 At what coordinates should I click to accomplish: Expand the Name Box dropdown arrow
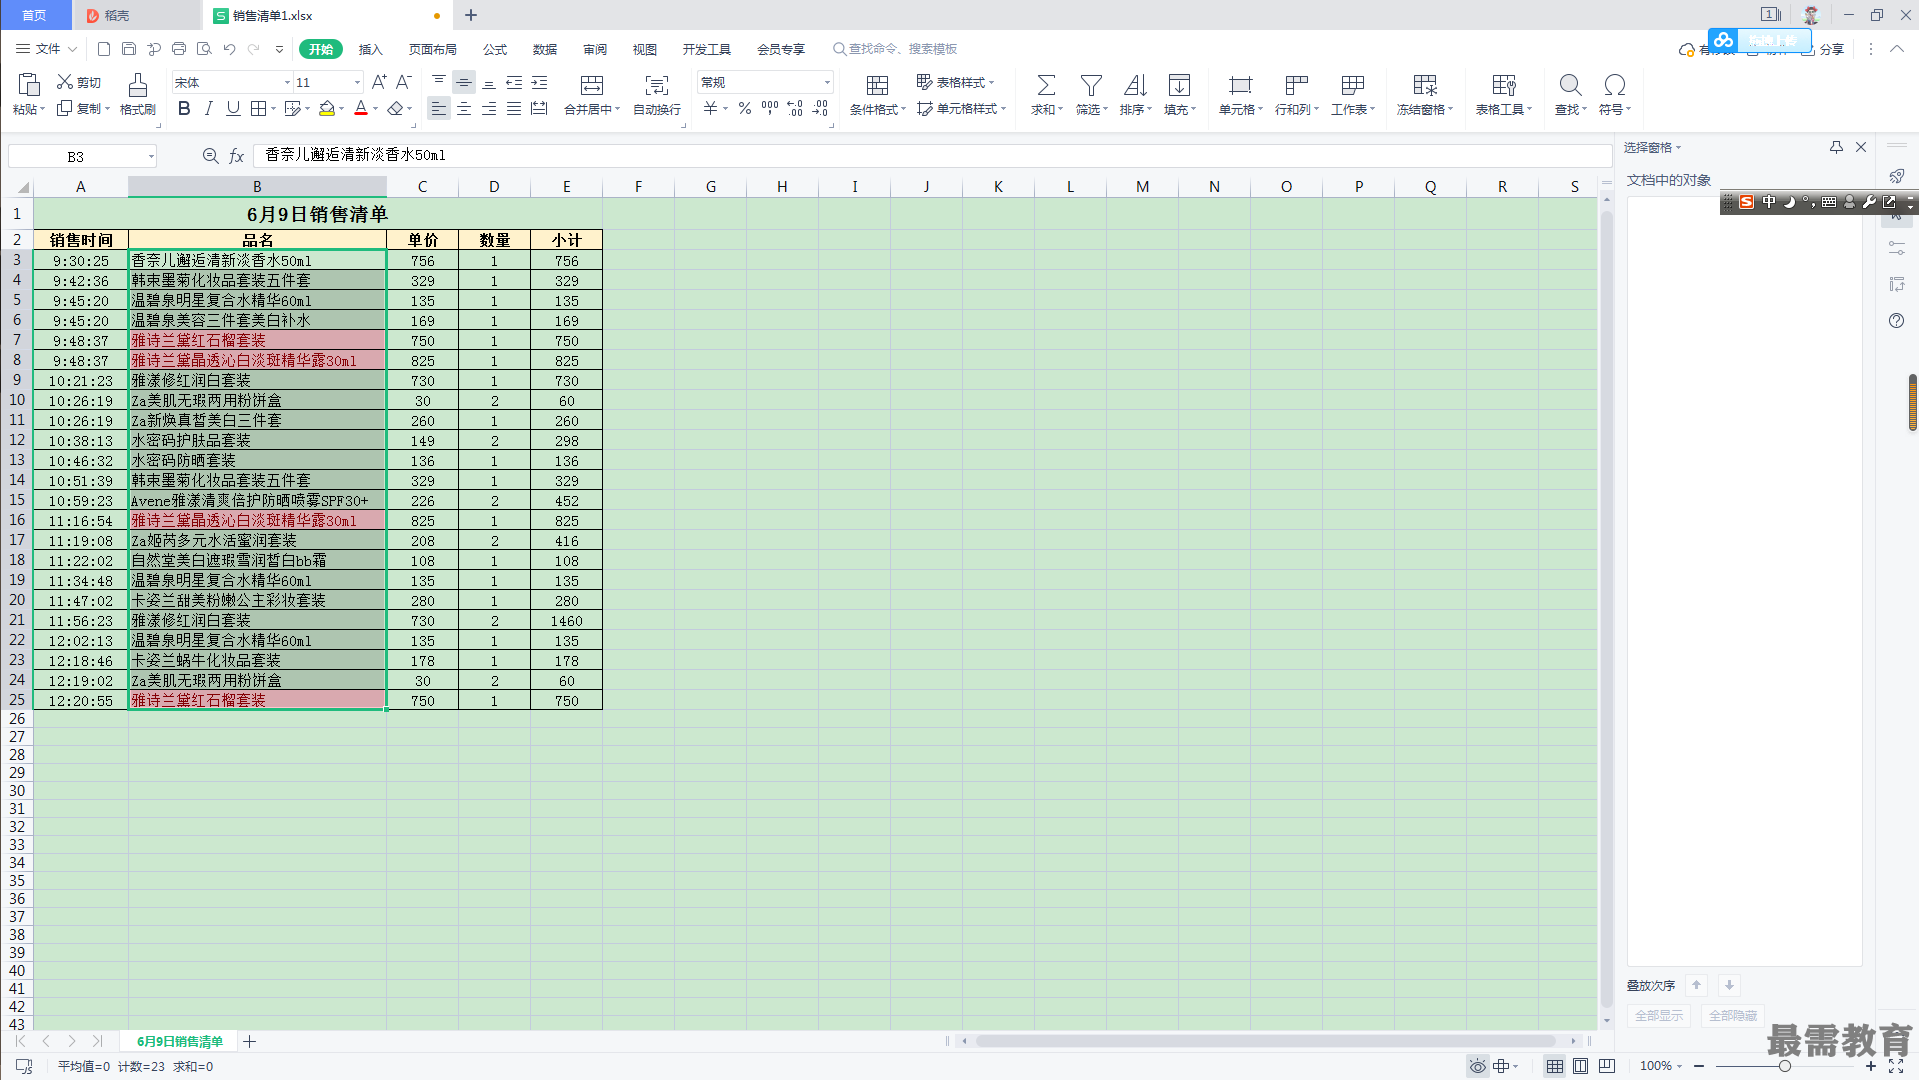tap(151, 157)
